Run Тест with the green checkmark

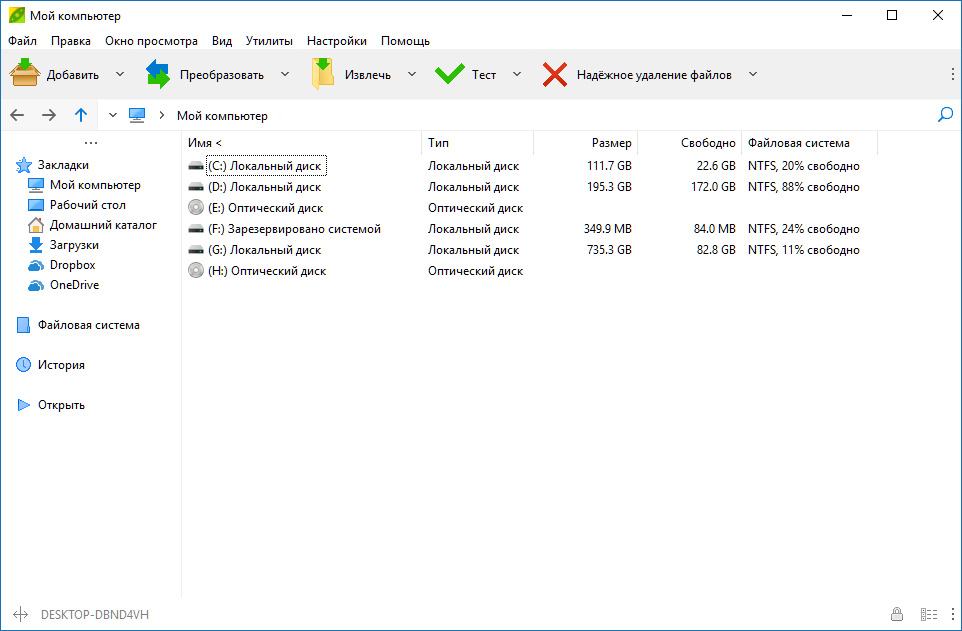click(x=450, y=74)
